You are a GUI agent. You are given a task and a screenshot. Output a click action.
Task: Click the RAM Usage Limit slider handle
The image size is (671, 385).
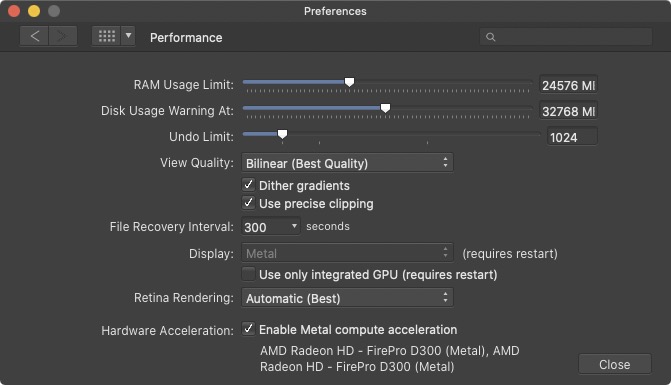350,82
